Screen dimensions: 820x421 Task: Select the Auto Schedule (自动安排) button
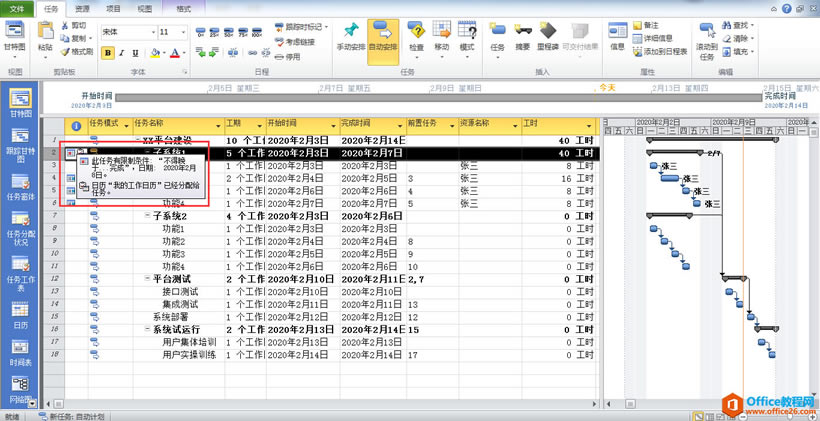click(x=382, y=34)
